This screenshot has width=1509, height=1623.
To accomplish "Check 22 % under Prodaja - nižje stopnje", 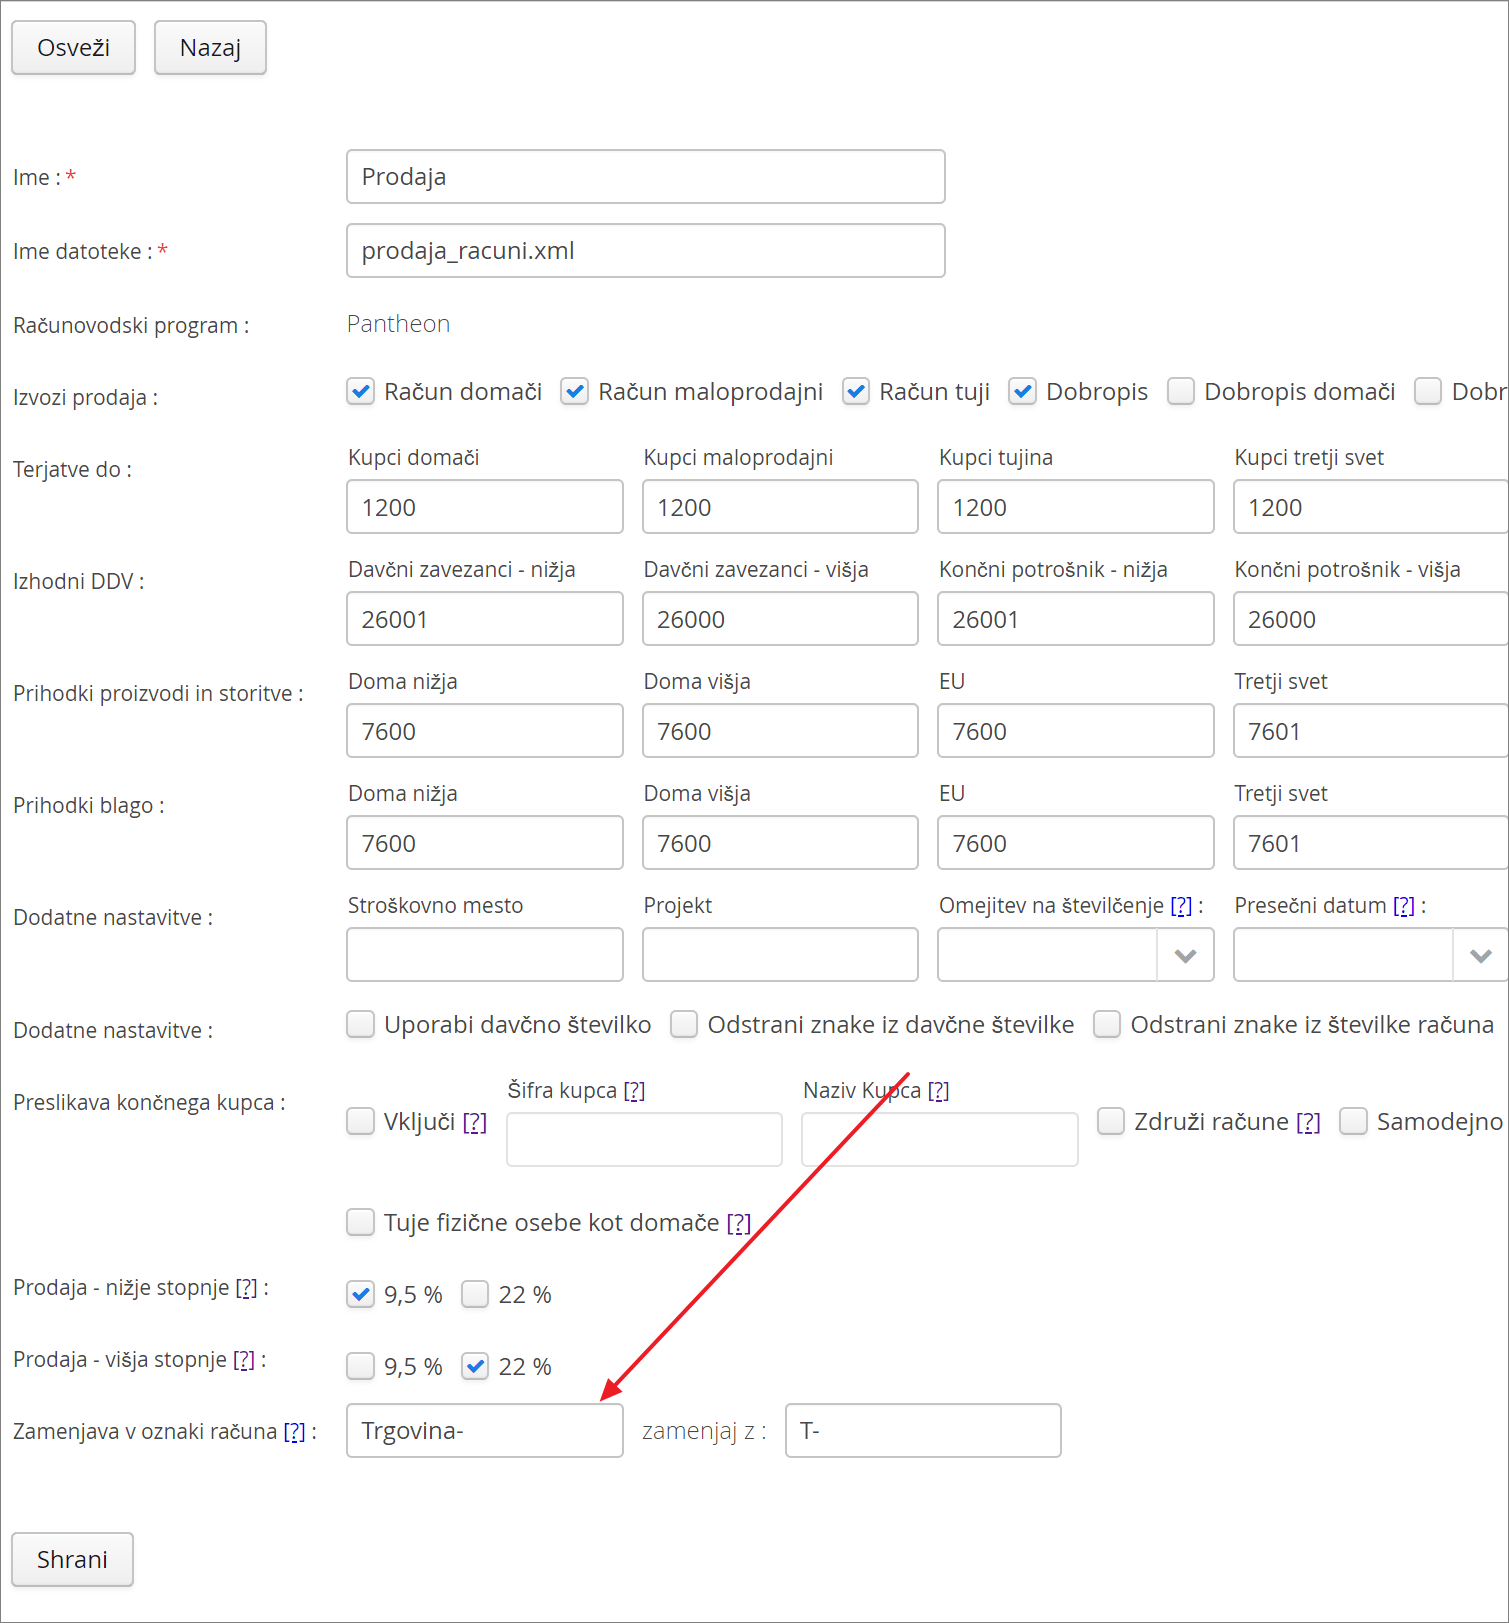I will coord(475,1295).
